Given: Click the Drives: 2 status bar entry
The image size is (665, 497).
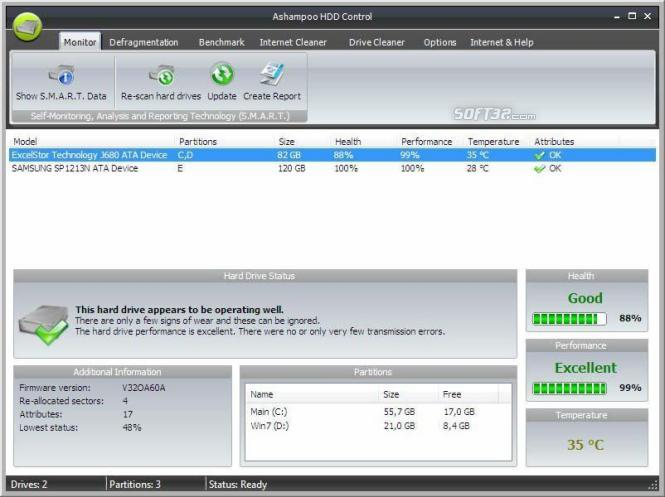Looking at the screenshot, I should tap(29, 484).
